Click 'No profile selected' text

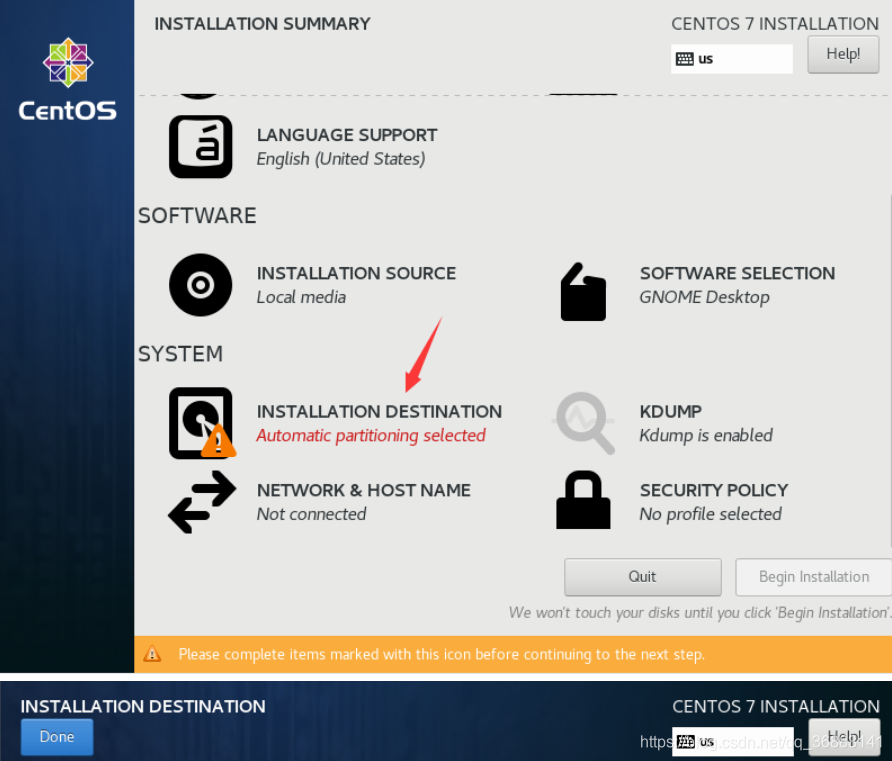711,514
